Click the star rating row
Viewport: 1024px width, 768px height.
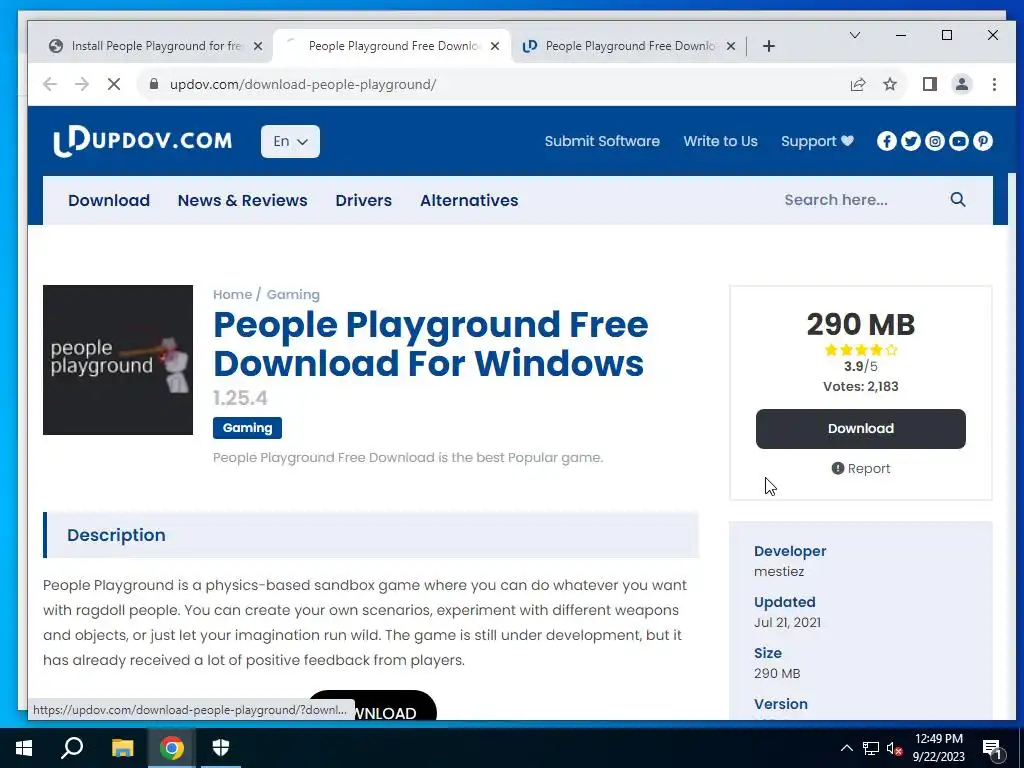point(861,350)
